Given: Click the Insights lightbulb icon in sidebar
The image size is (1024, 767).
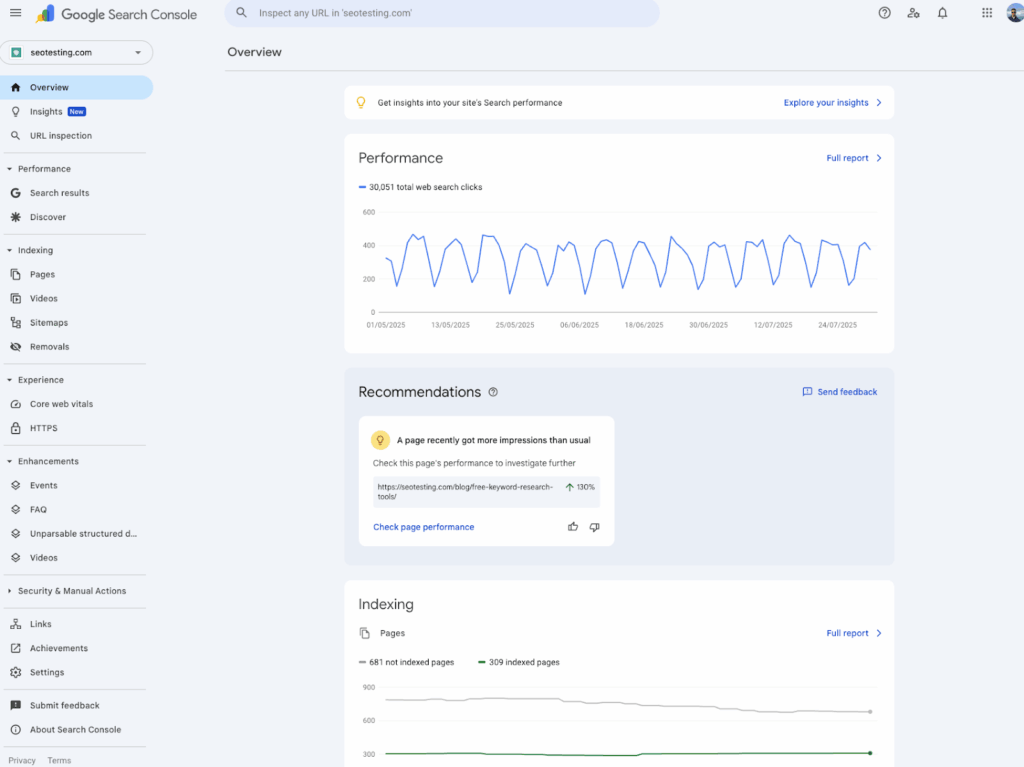Looking at the screenshot, I should click(x=16, y=112).
